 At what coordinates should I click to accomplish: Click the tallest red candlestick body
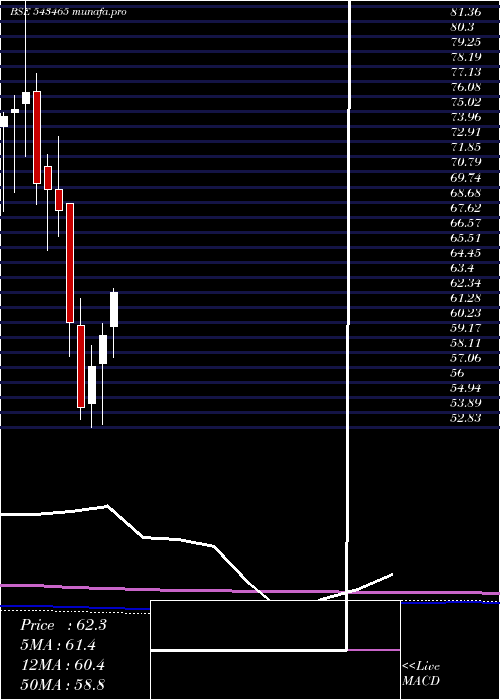[70, 263]
